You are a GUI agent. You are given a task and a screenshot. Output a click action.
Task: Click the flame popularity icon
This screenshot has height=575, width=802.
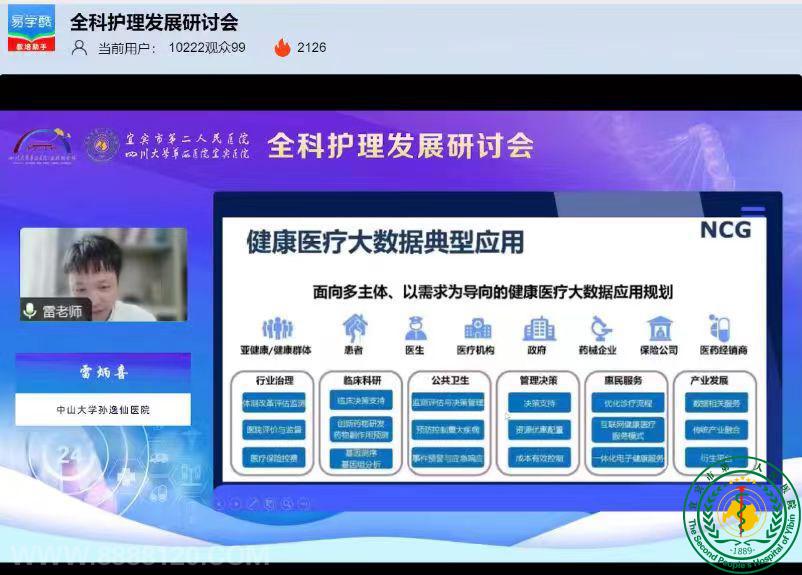coord(282,47)
